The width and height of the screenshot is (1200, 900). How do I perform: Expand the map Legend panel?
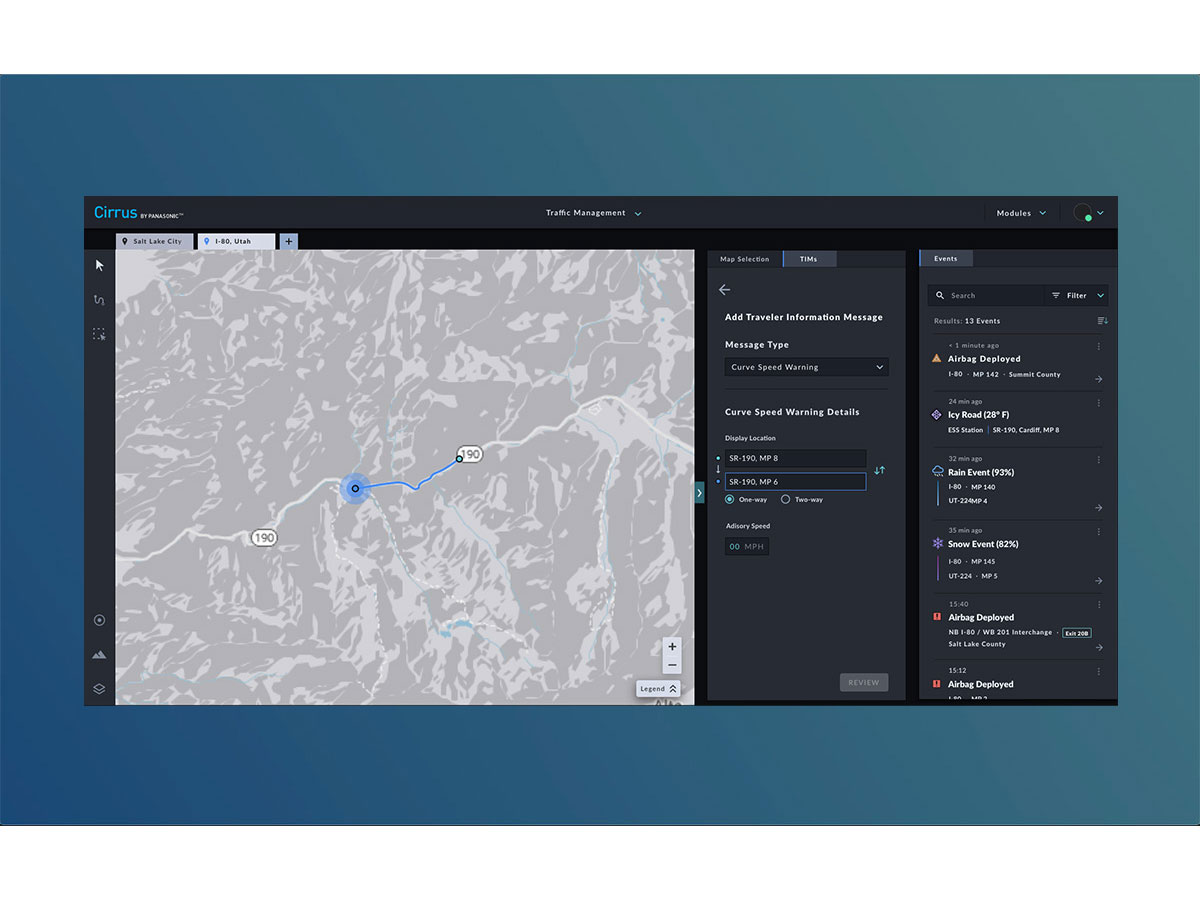click(x=658, y=689)
